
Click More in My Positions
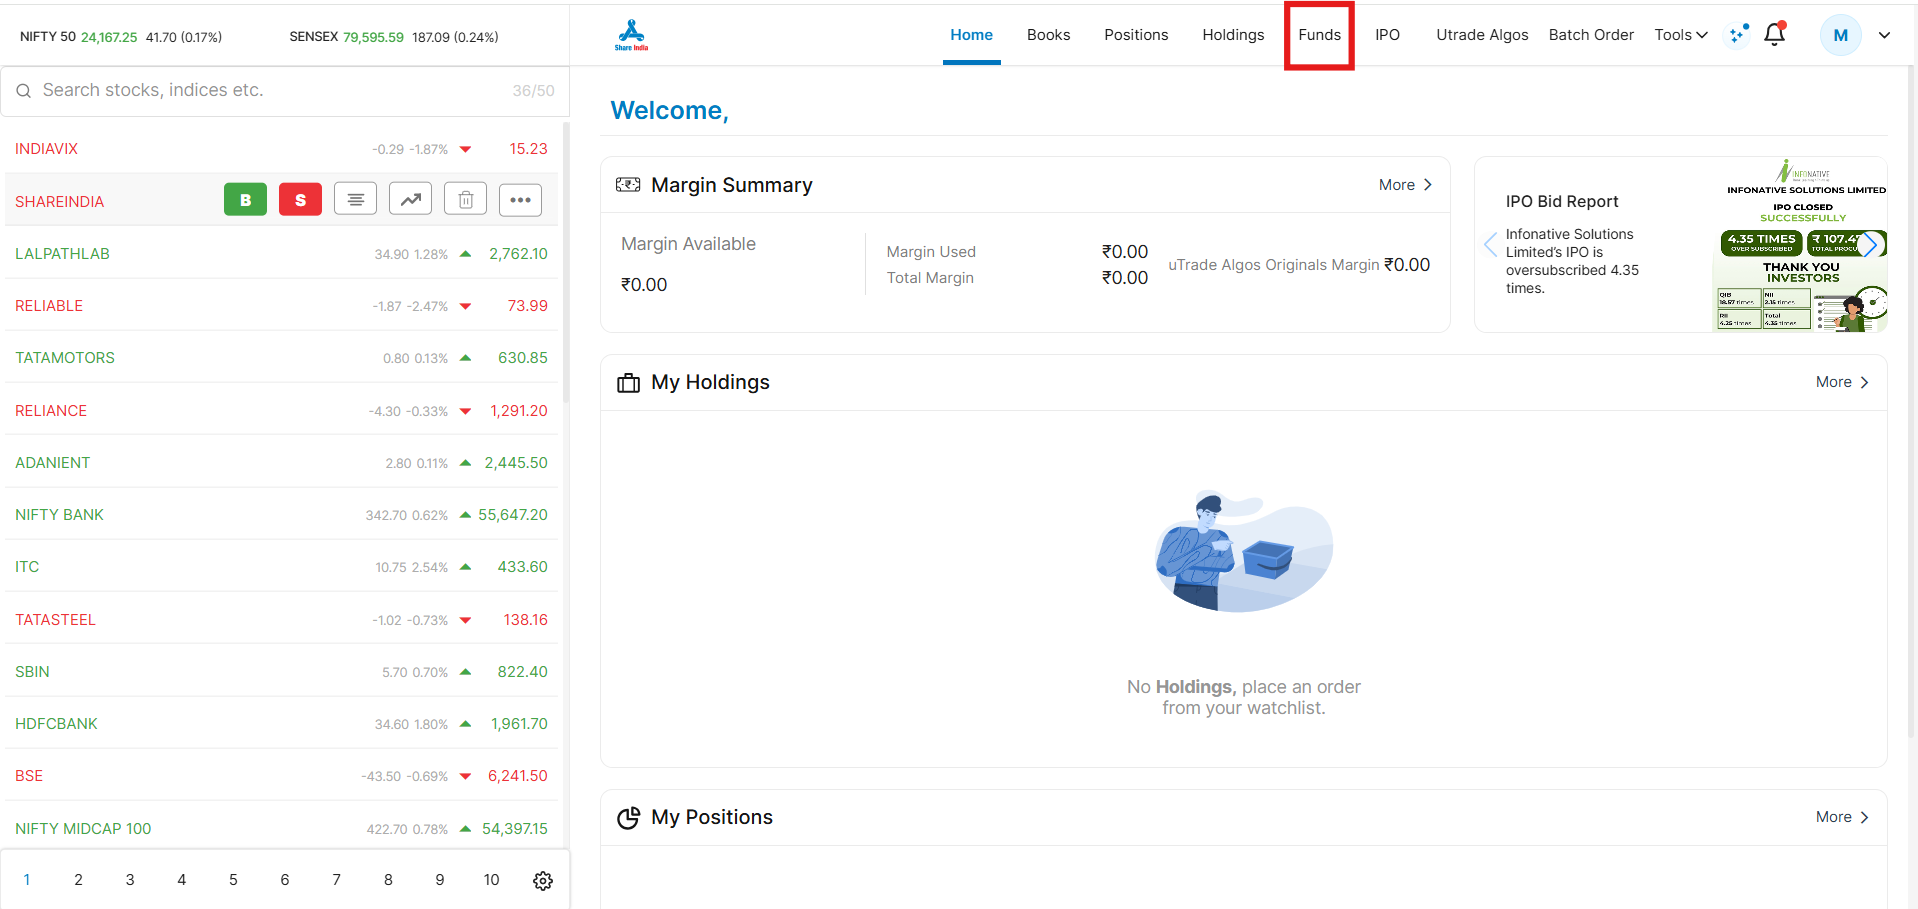coord(1842,817)
